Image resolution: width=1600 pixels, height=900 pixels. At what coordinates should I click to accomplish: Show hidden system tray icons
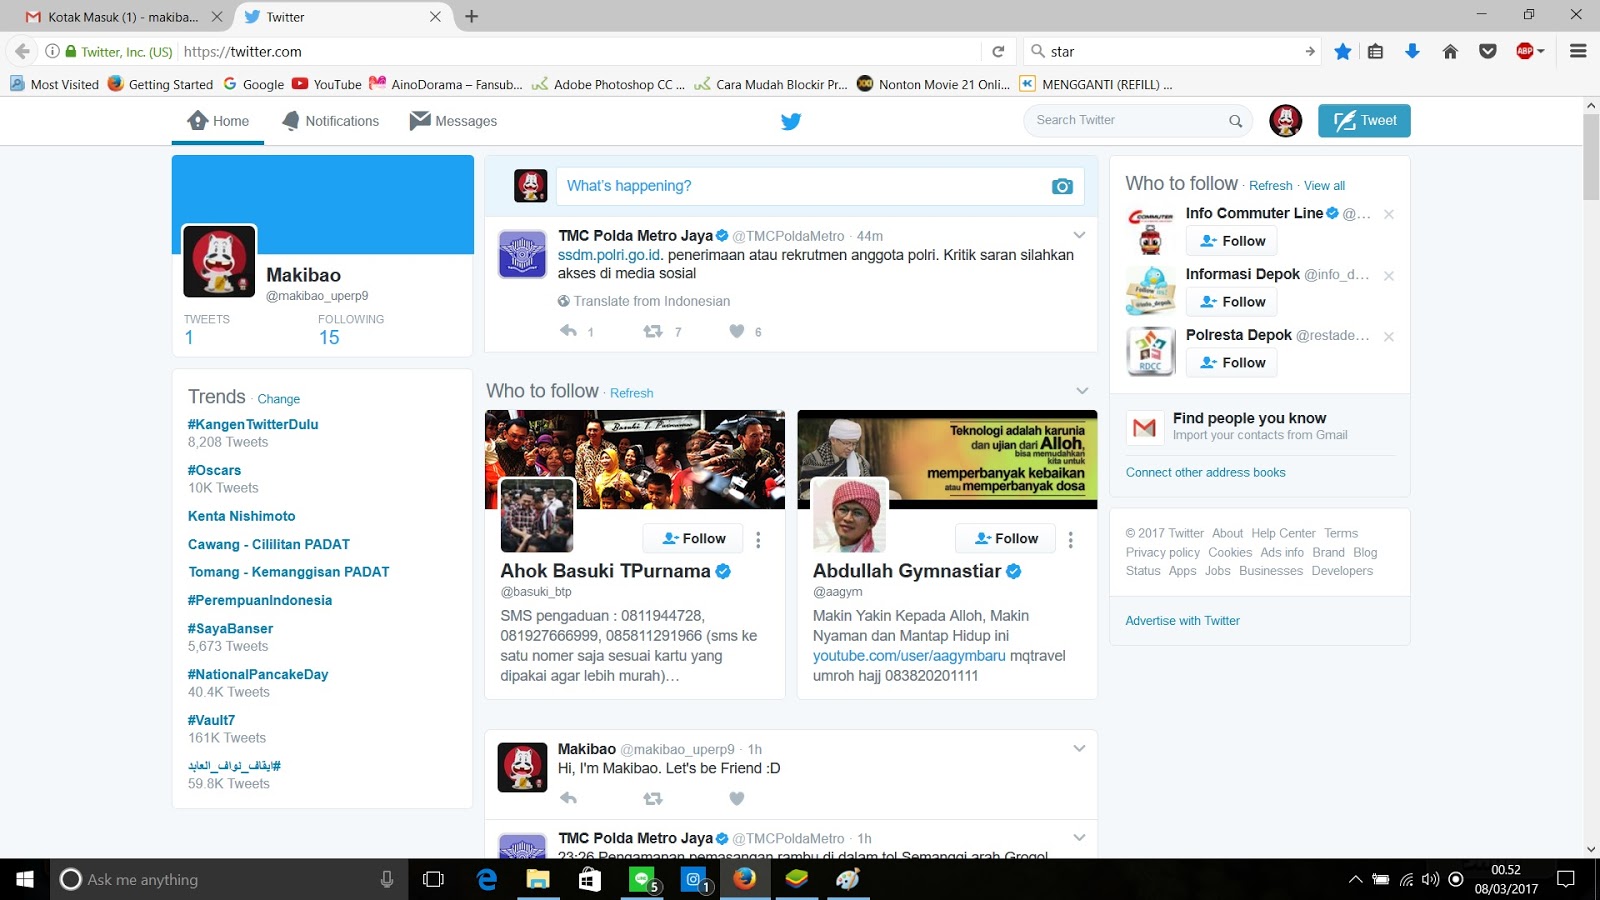pyautogui.click(x=1355, y=879)
